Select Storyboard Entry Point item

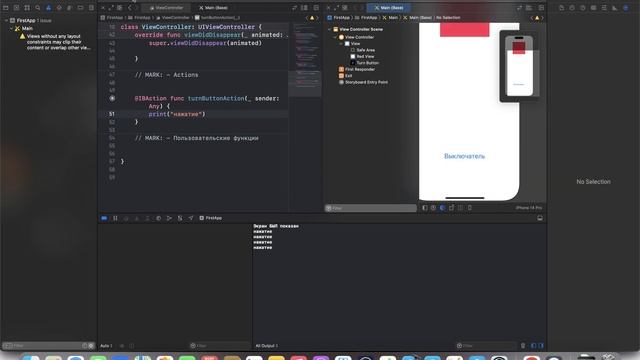coord(363,82)
